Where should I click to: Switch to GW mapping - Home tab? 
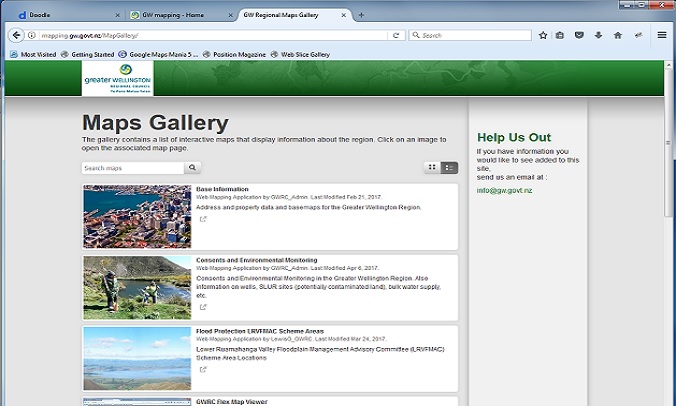pos(179,15)
